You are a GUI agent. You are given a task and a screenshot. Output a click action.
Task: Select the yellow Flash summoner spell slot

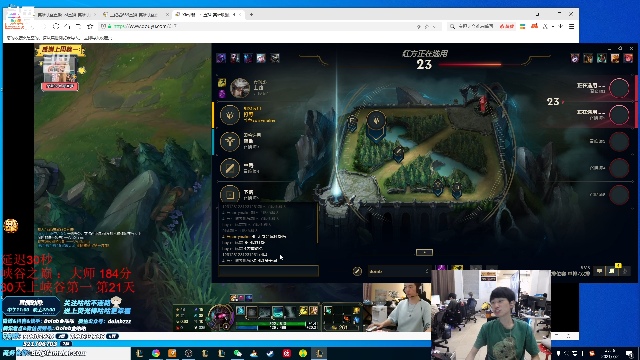[x=457, y=269]
